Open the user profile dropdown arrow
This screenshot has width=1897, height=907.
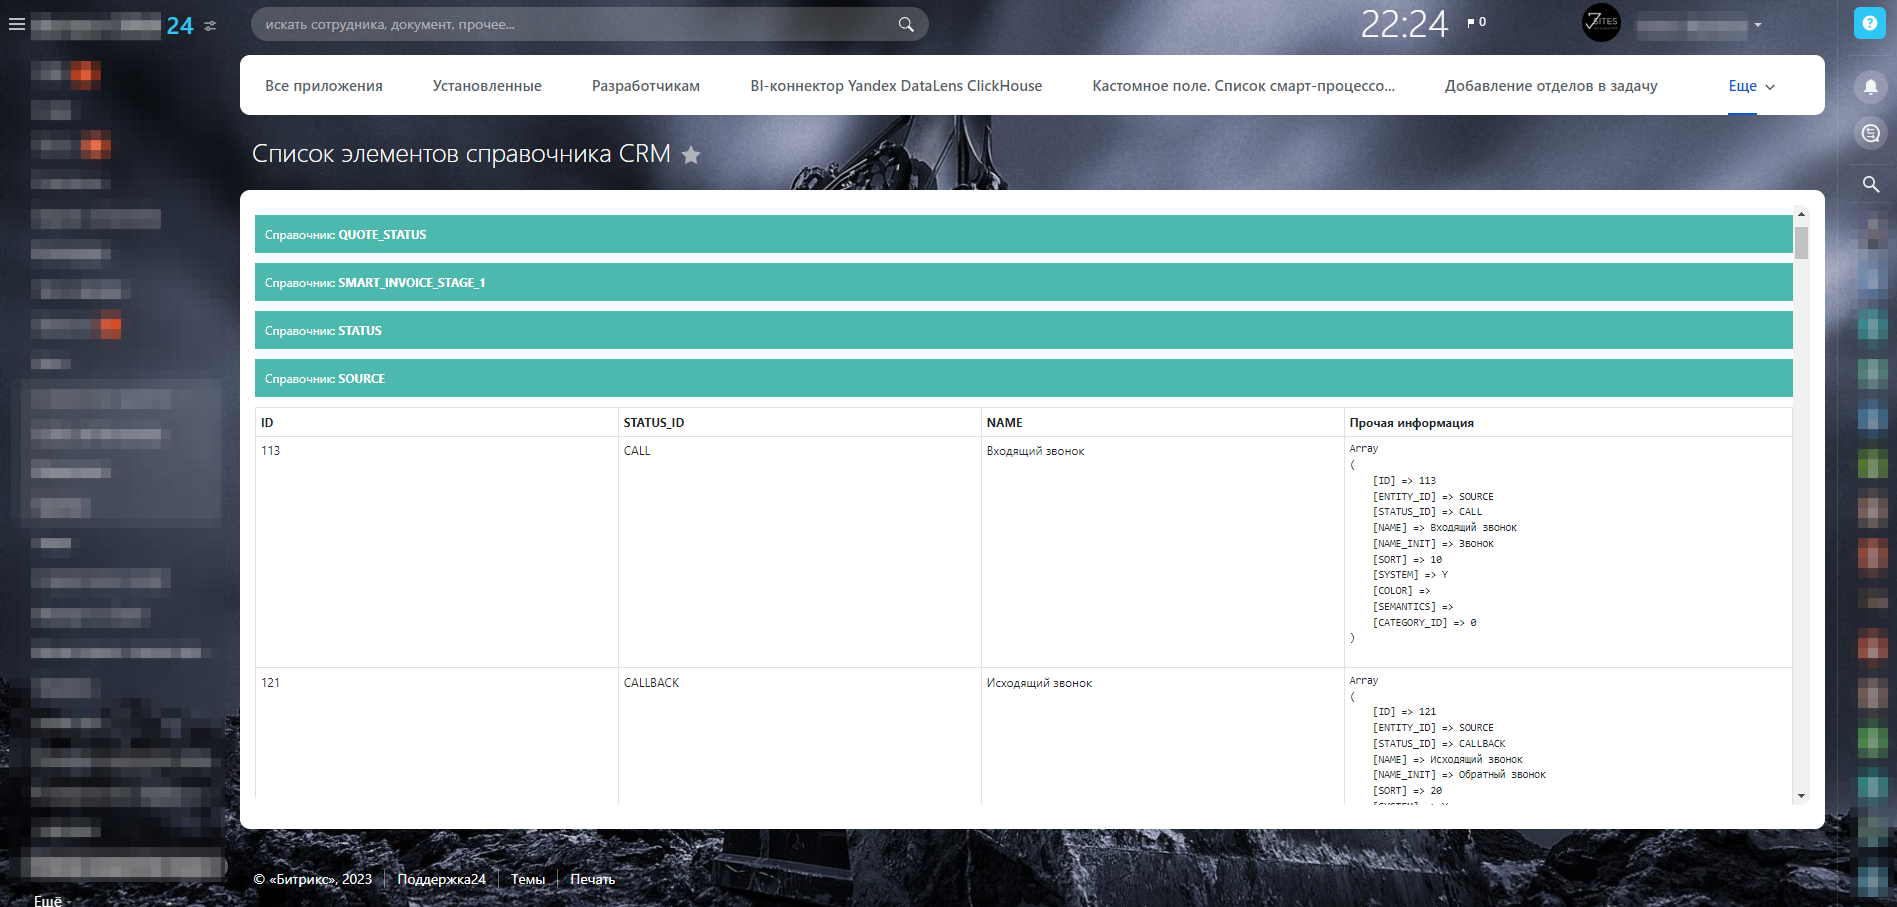1758,25
